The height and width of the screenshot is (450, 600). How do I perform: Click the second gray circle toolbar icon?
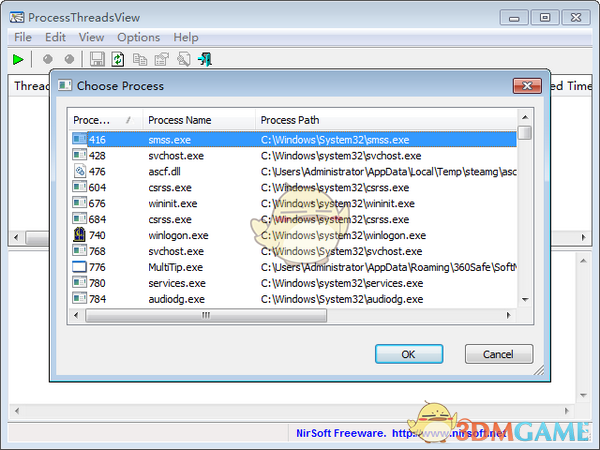click(x=69, y=59)
